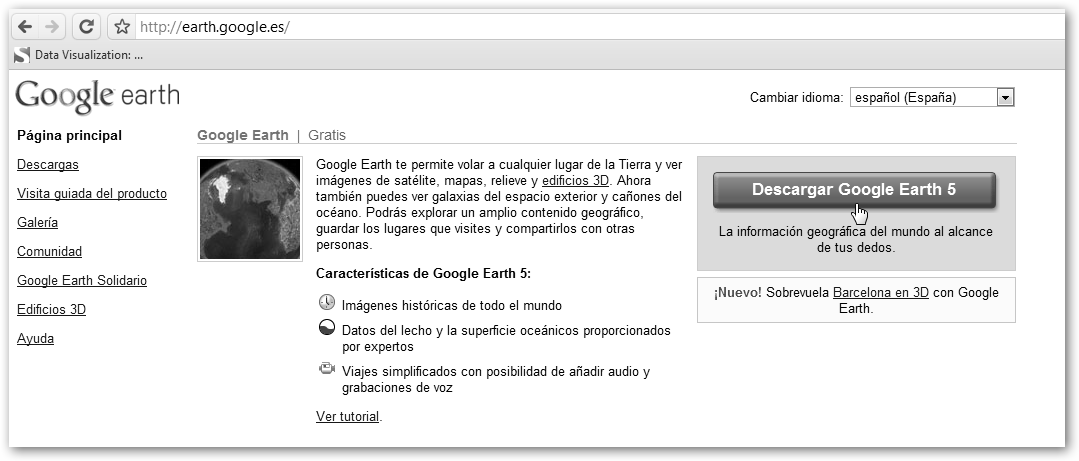This screenshot has width=1079, height=461.
Task: Click the historical imagery clock icon
Action: (x=327, y=303)
